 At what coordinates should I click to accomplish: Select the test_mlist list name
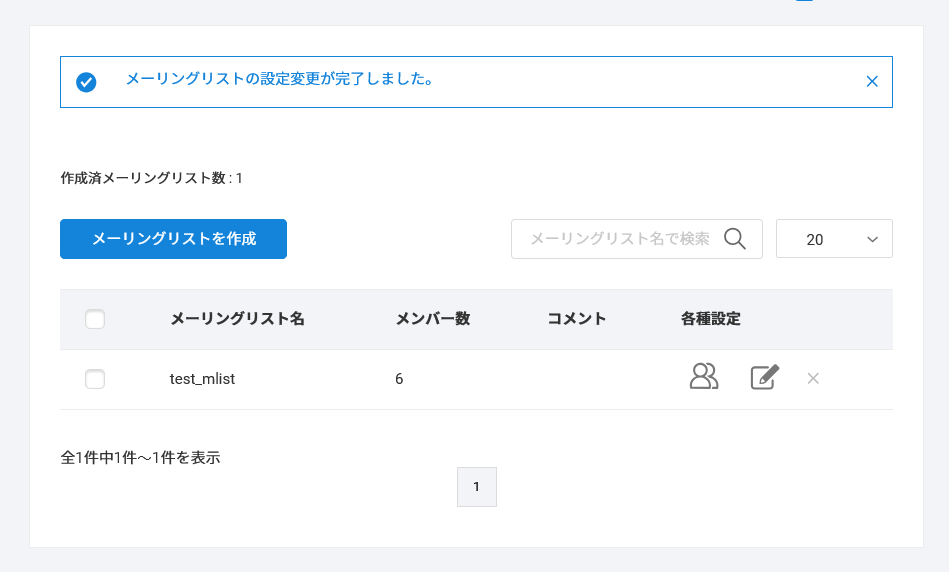[202, 379]
